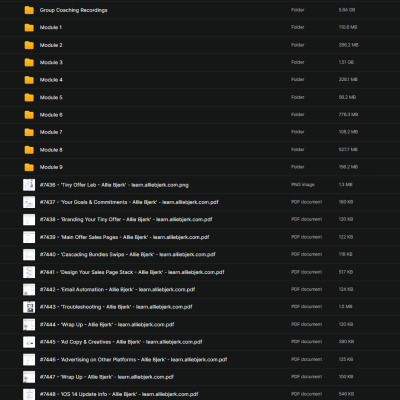Select file name '#7439 - Main Offer Sales Pages'

124,237
